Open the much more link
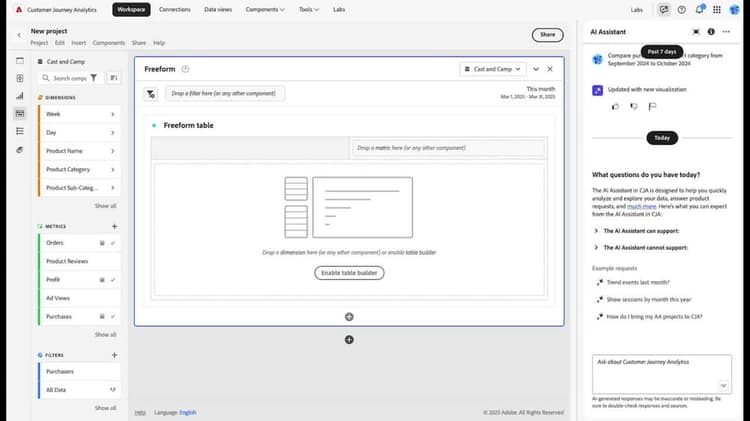The image size is (750, 421). coord(641,206)
